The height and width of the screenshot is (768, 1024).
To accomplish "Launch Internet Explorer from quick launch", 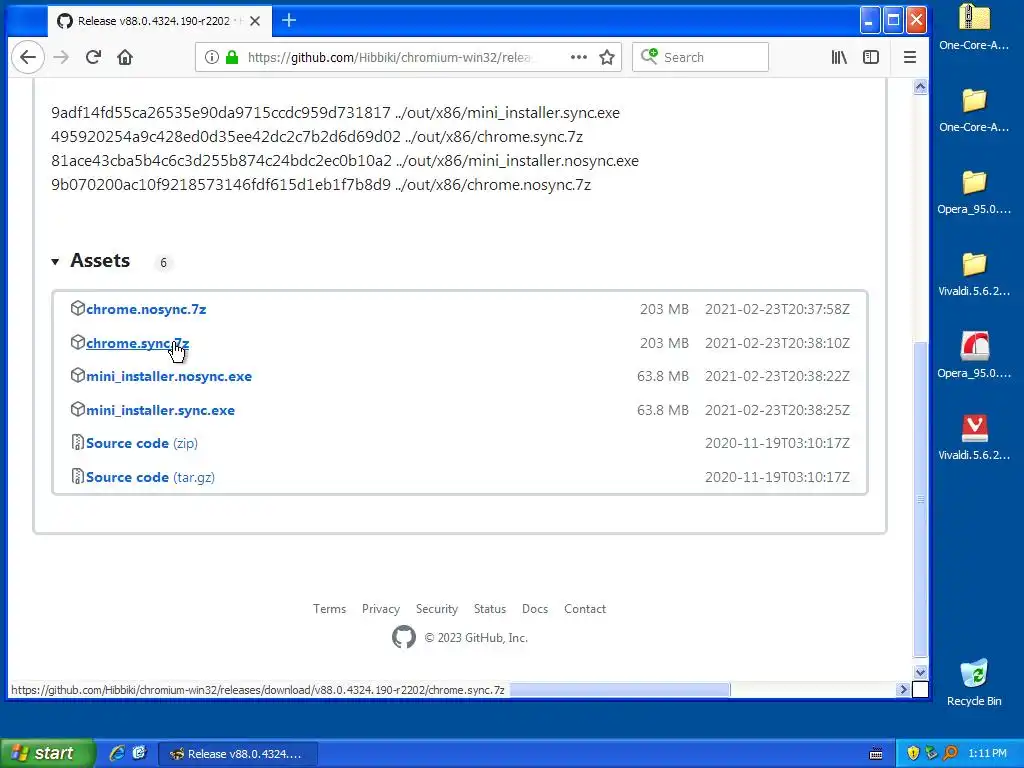I will coord(118,753).
